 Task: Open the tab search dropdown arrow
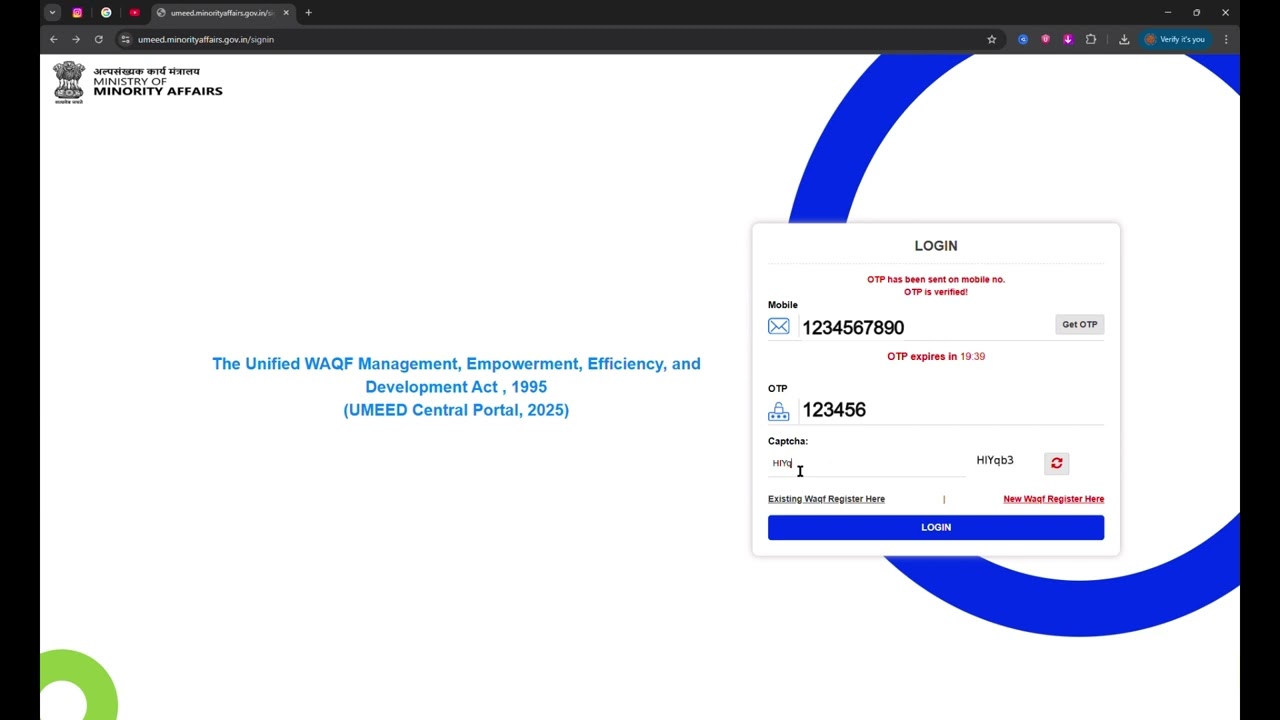52,13
